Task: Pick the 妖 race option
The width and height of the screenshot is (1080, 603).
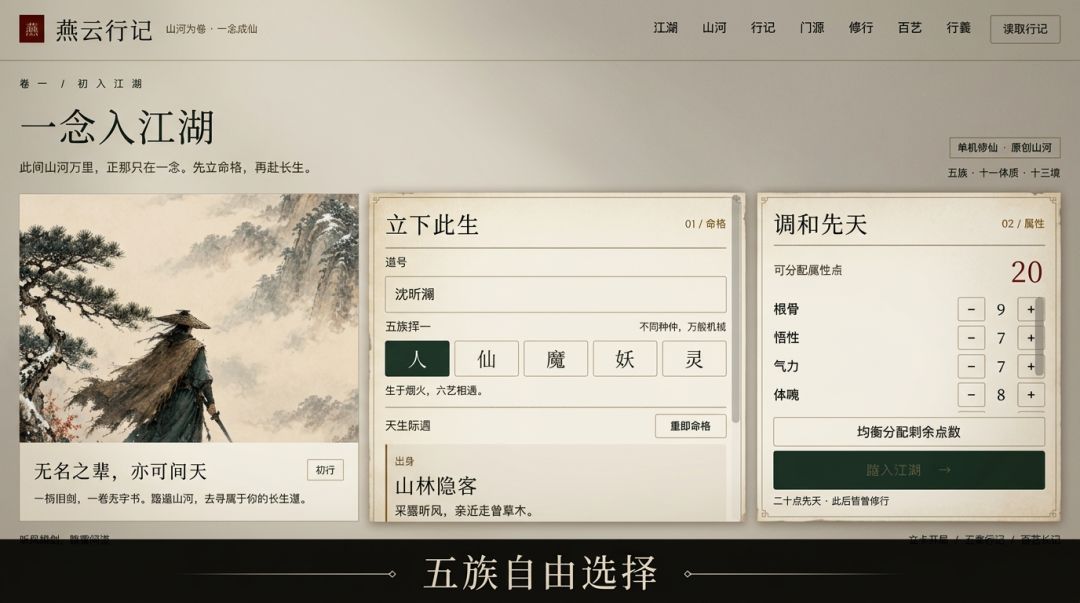Action: (625, 358)
